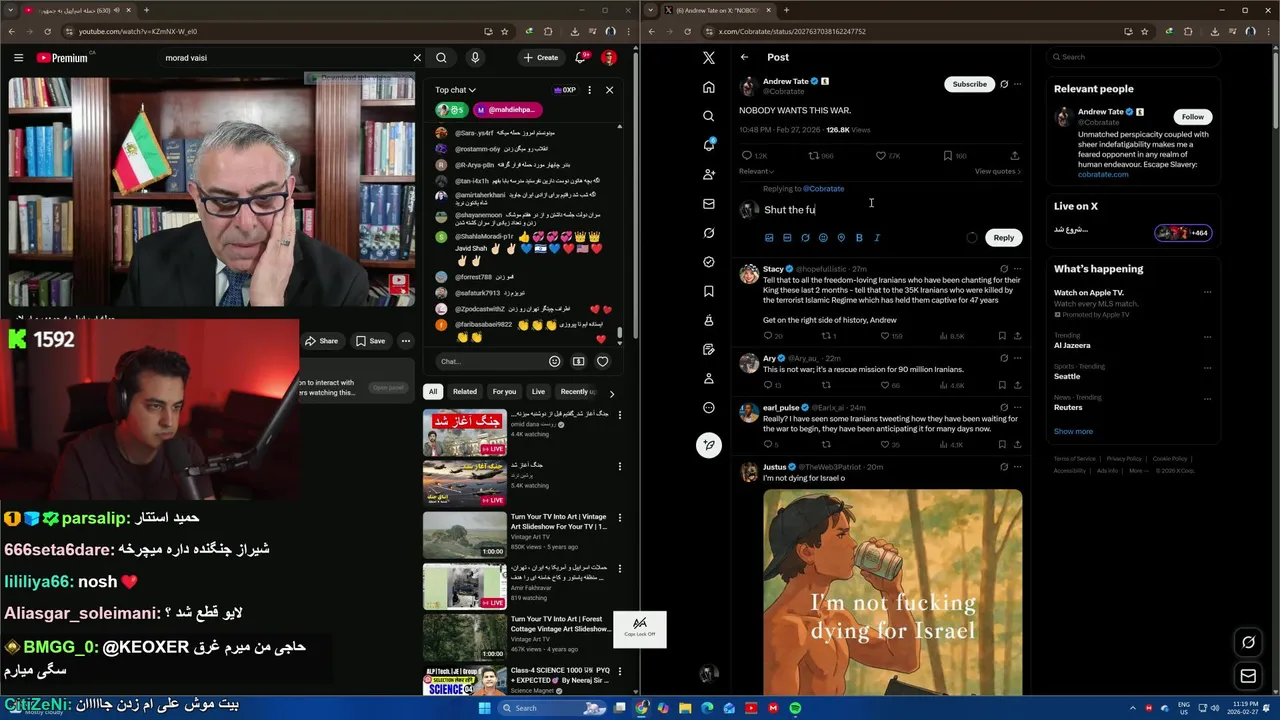
Task: Go to X Home in sidebar
Action: (709, 87)
